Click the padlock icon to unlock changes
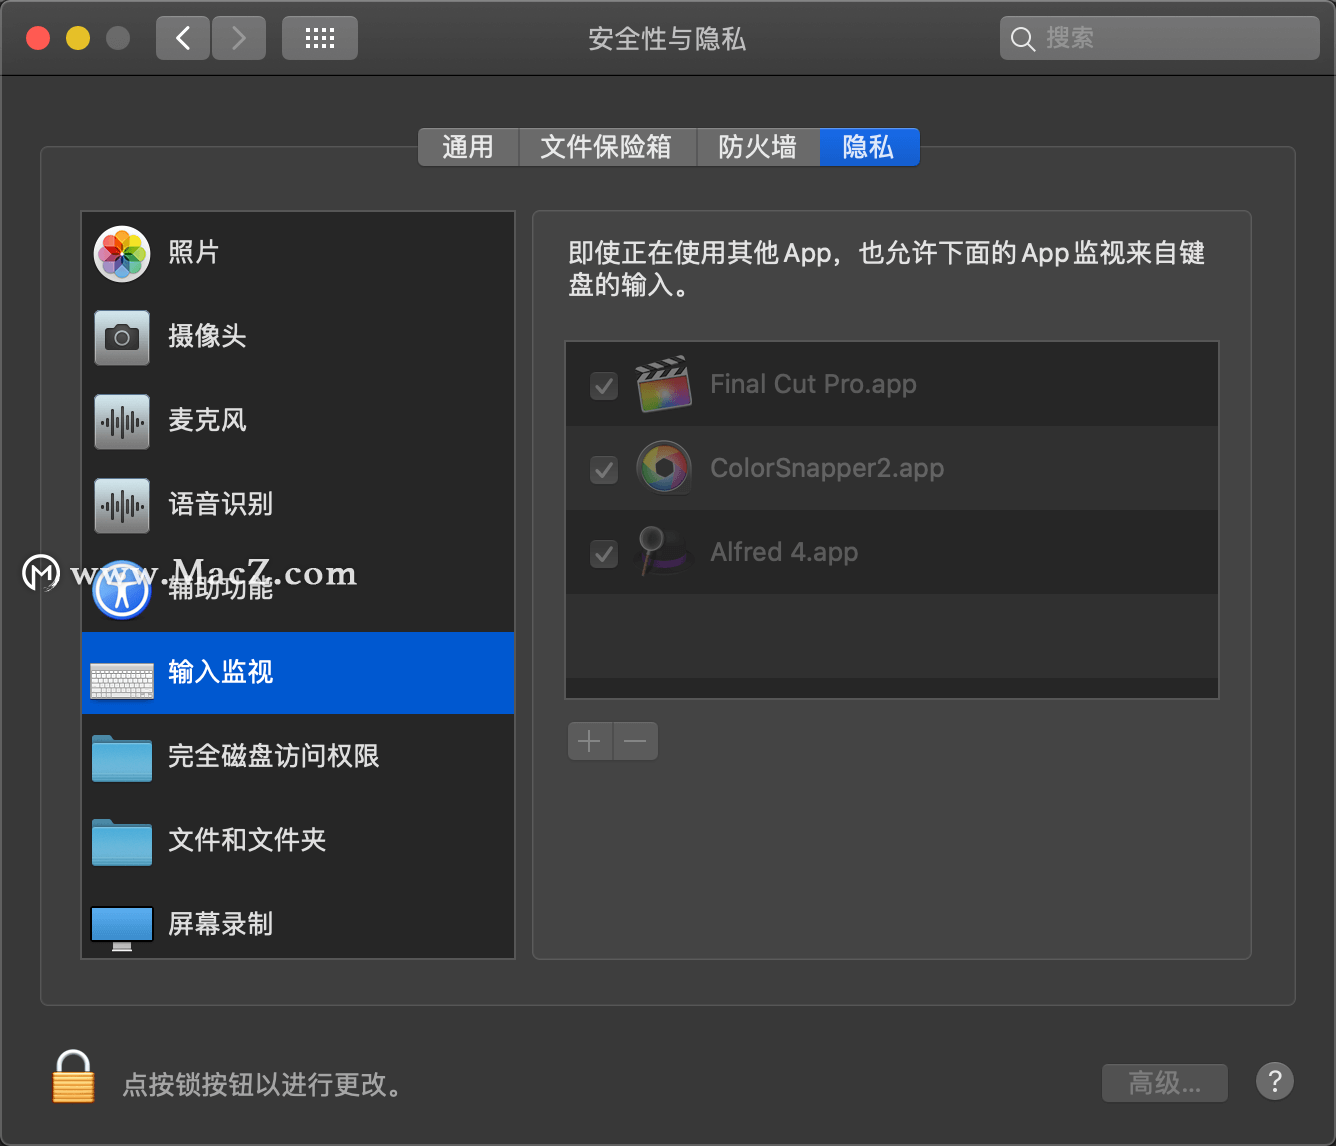 [73, 1076]
